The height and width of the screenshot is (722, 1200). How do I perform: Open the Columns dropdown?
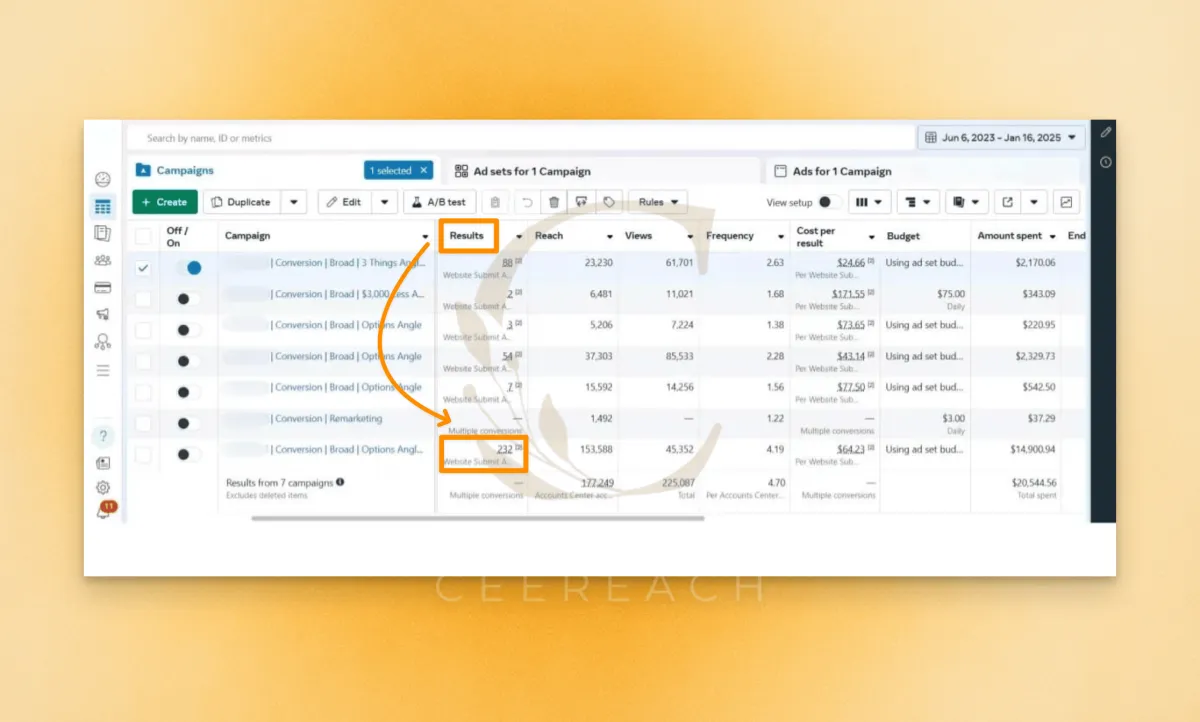point(869,202)
